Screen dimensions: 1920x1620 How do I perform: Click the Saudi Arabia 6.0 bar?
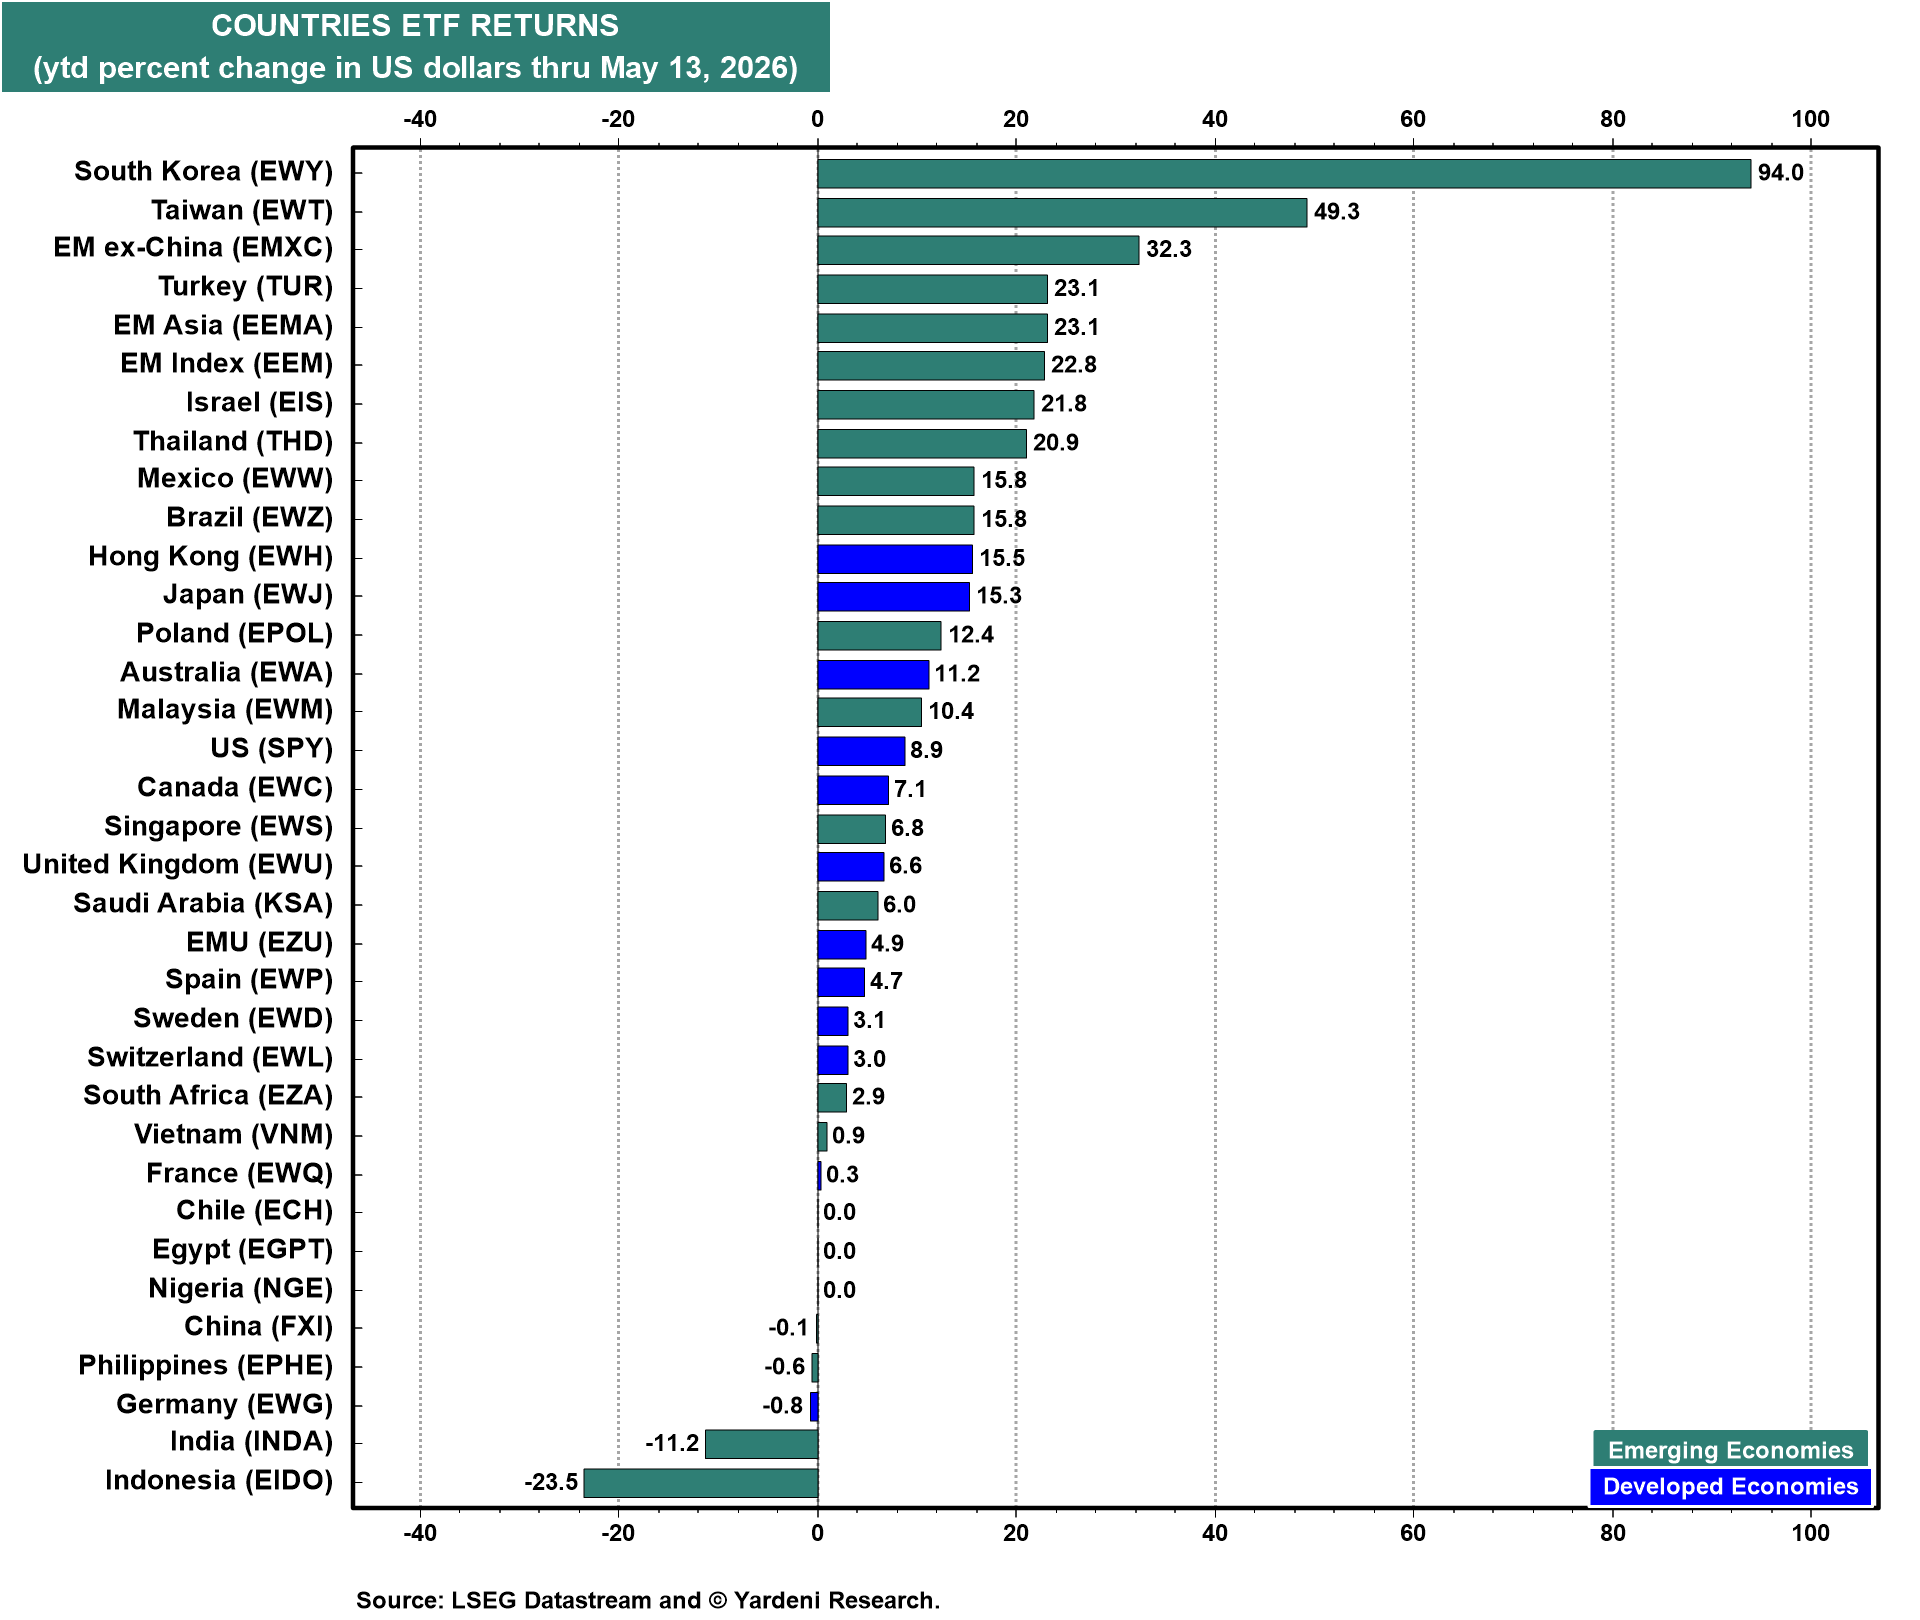click(x=847, y=906)
